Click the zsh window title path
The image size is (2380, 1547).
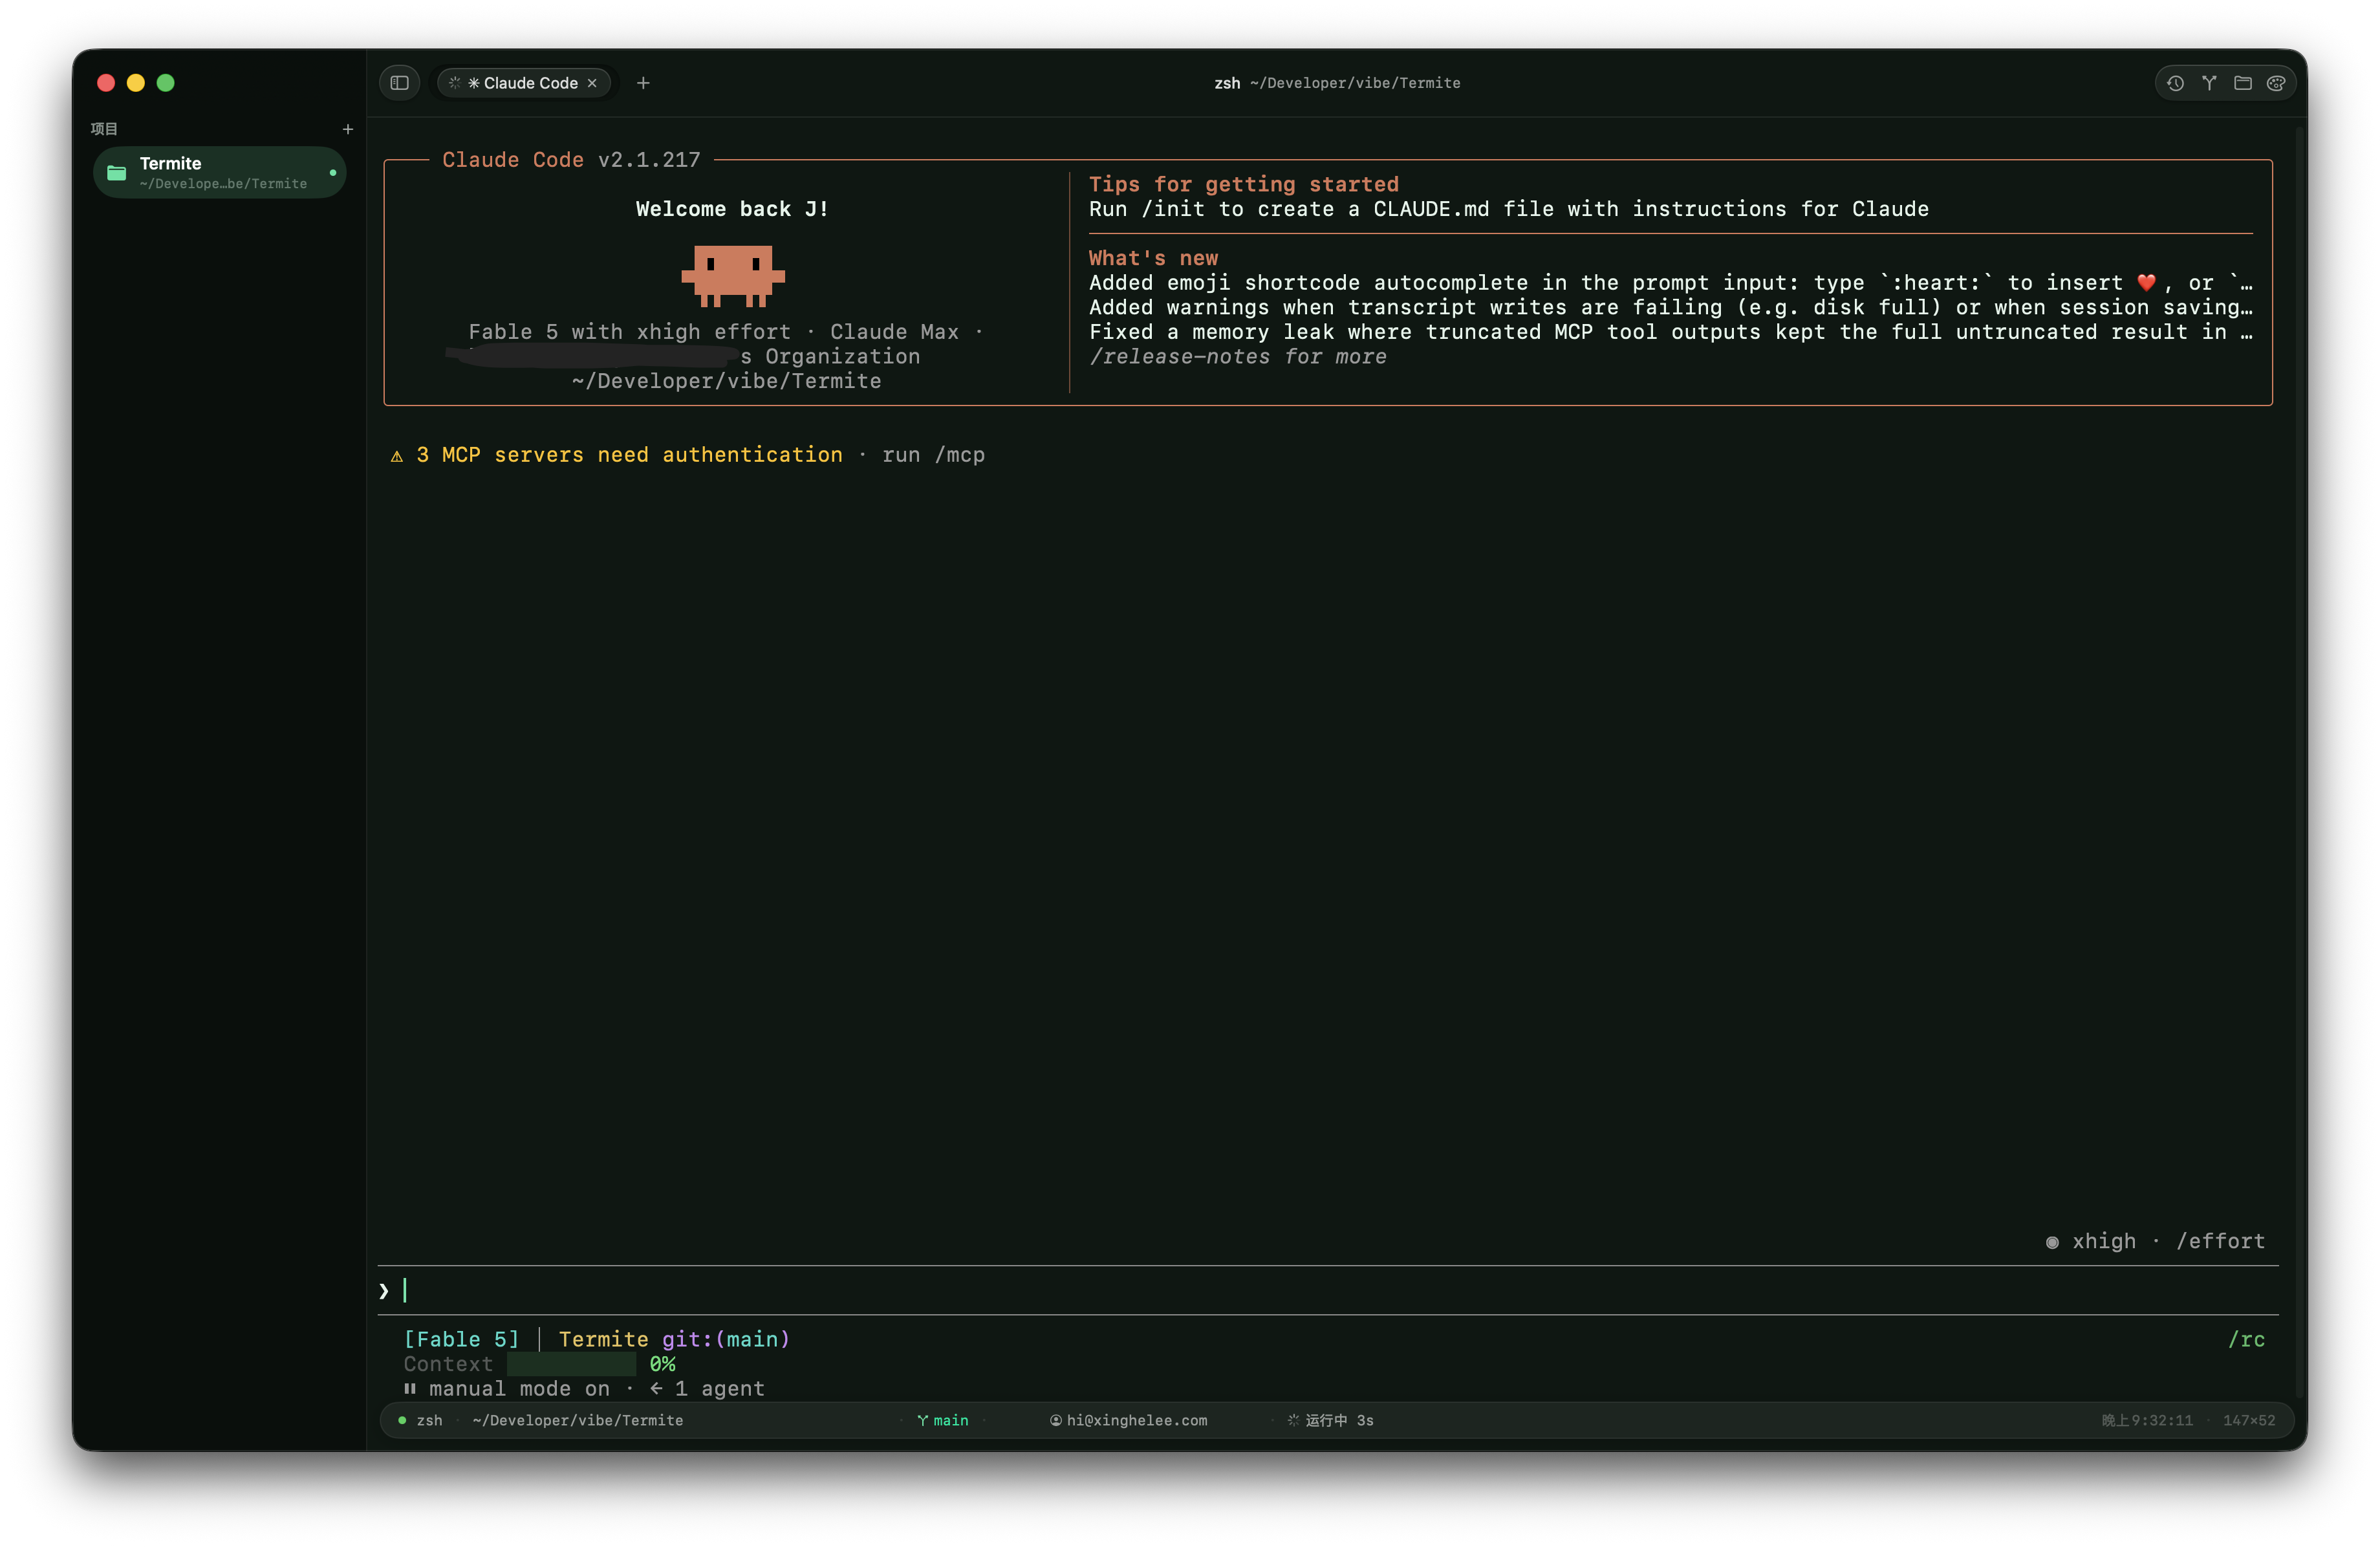[x=1337, y=83]
